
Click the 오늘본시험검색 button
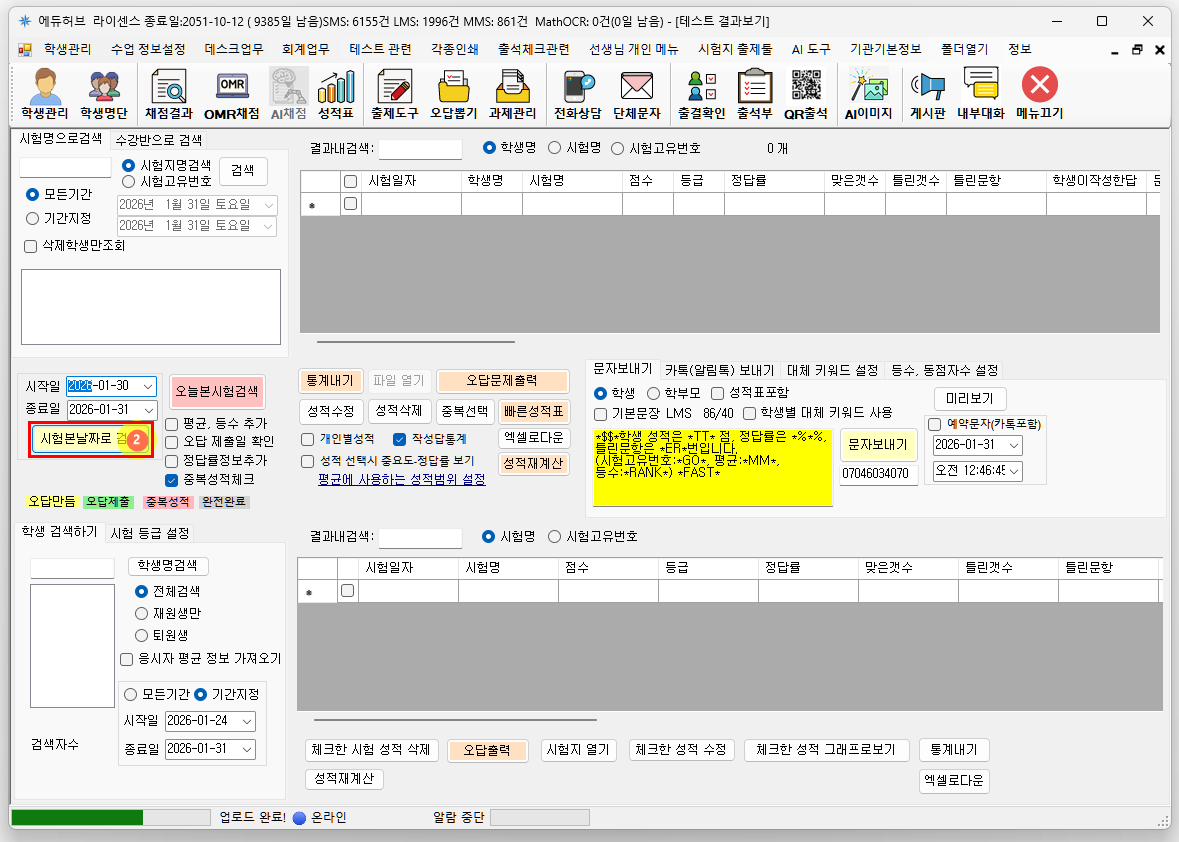[x=217, y=390]
